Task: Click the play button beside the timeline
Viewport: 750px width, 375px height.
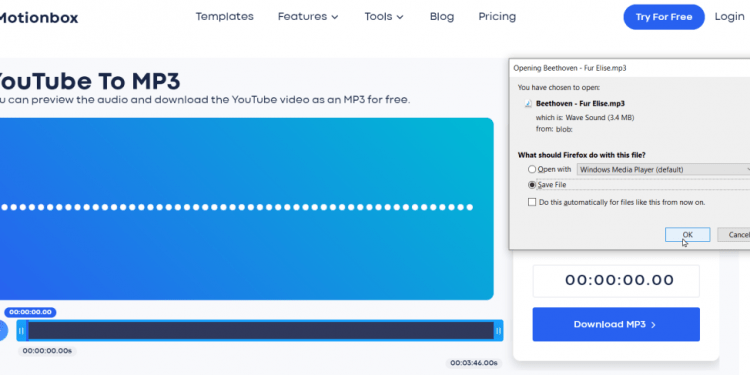Action: point(3,331)
